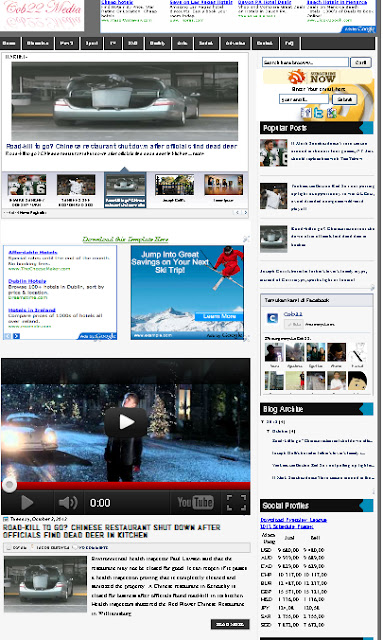Image resolution: width=383 pixels, height=640 pixels.
Task: Collapse the 2012 year in Blog Archive
Action: [262, 421]
